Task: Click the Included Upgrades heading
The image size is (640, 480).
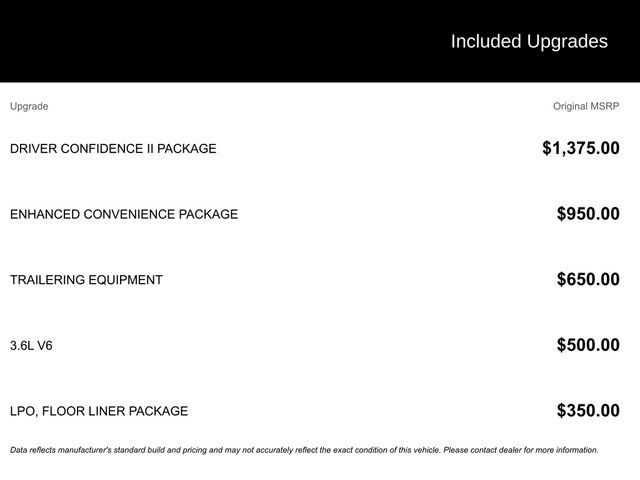Action: [x=528, y=41]
